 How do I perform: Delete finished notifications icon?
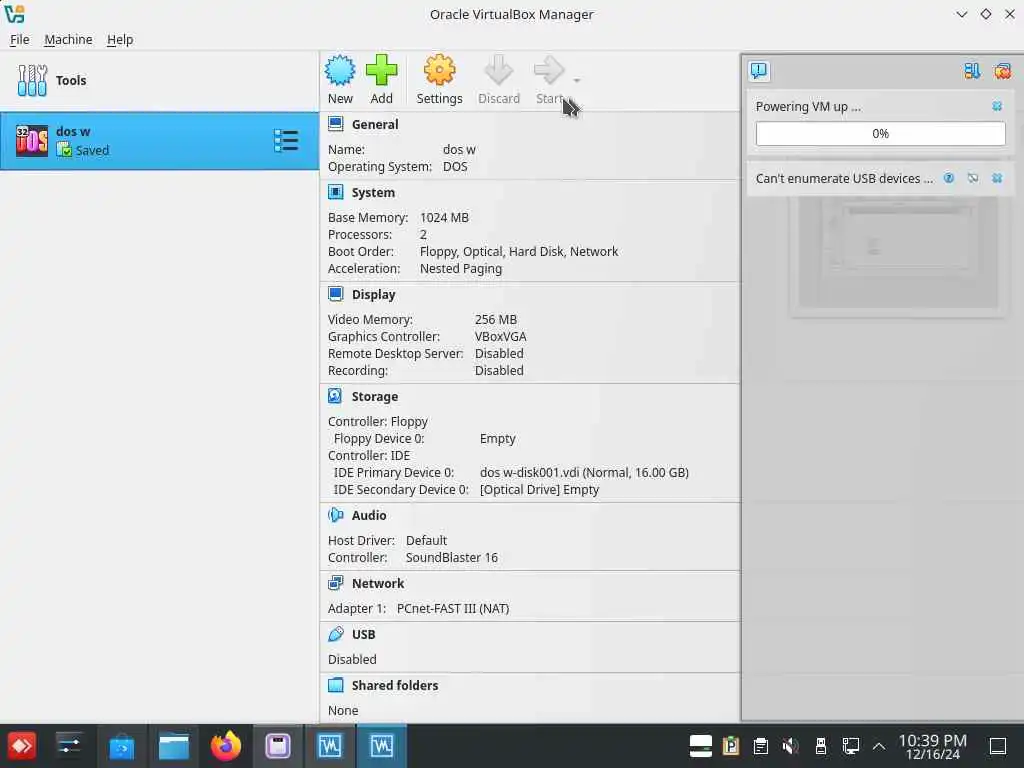pos(1002,71)
